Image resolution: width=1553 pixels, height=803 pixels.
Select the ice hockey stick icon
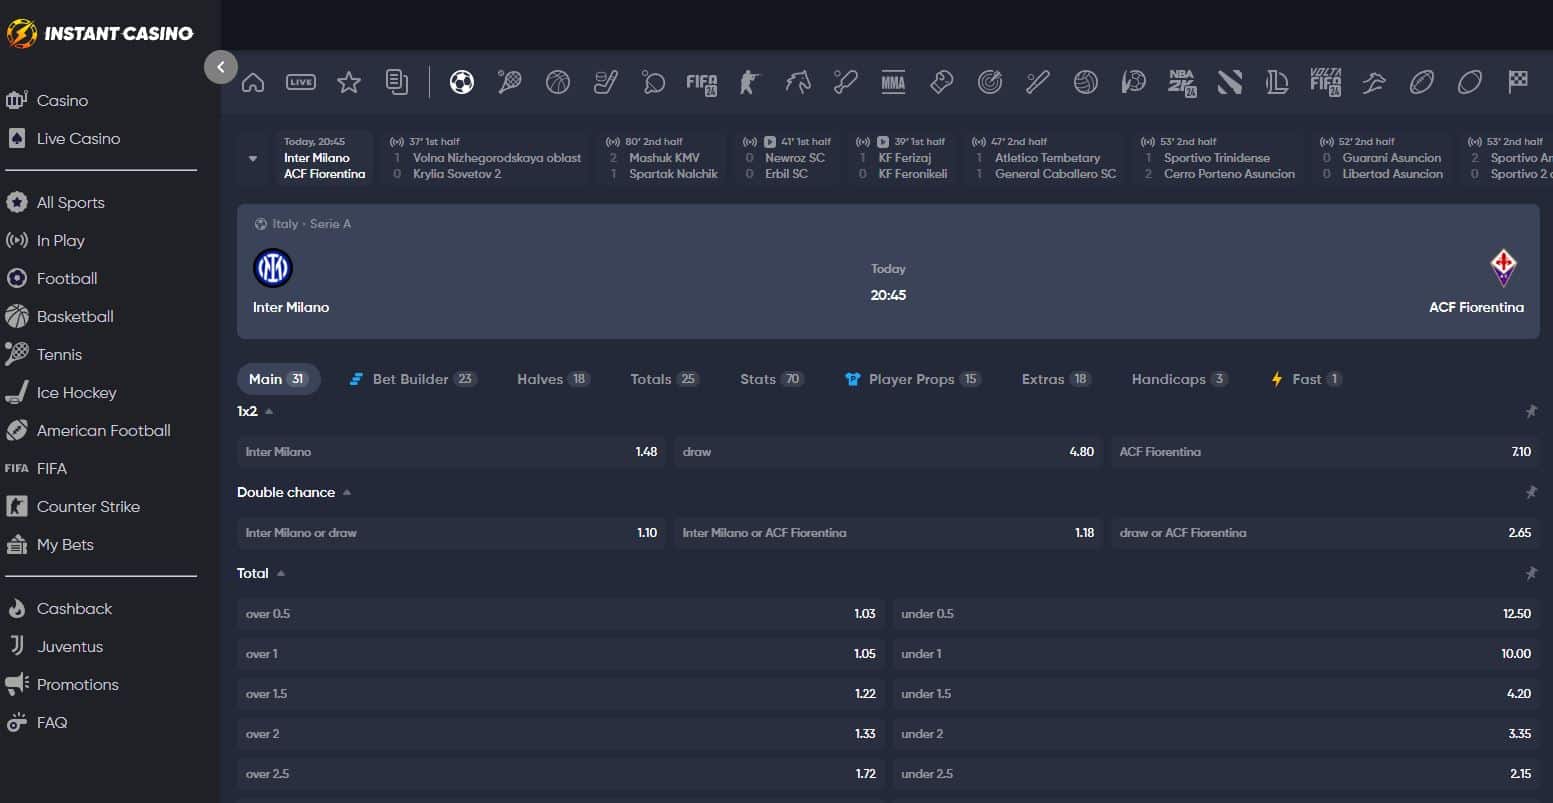click(x=606, y=82)
